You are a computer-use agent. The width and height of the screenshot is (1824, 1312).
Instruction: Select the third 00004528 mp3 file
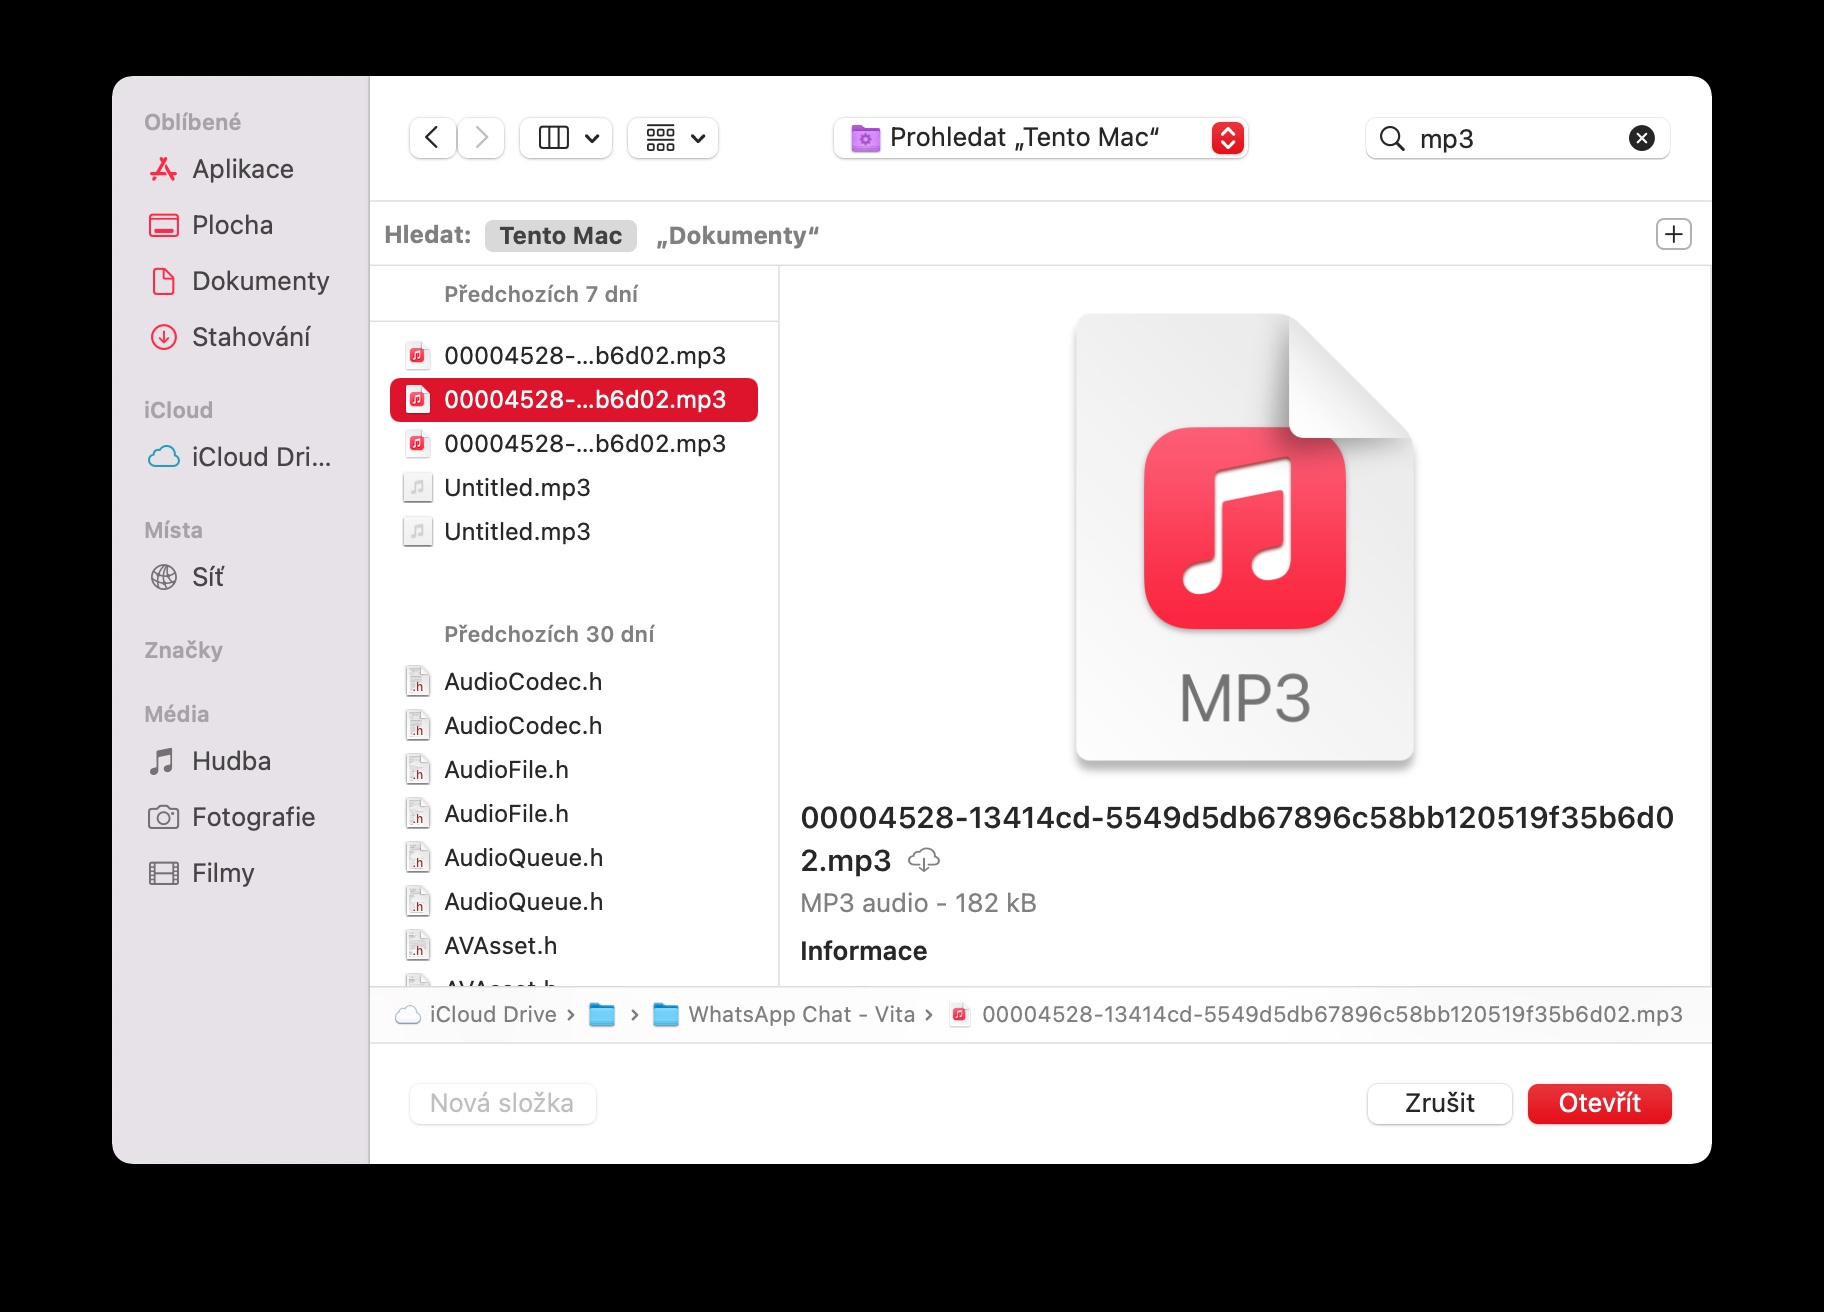click(574, 443)
